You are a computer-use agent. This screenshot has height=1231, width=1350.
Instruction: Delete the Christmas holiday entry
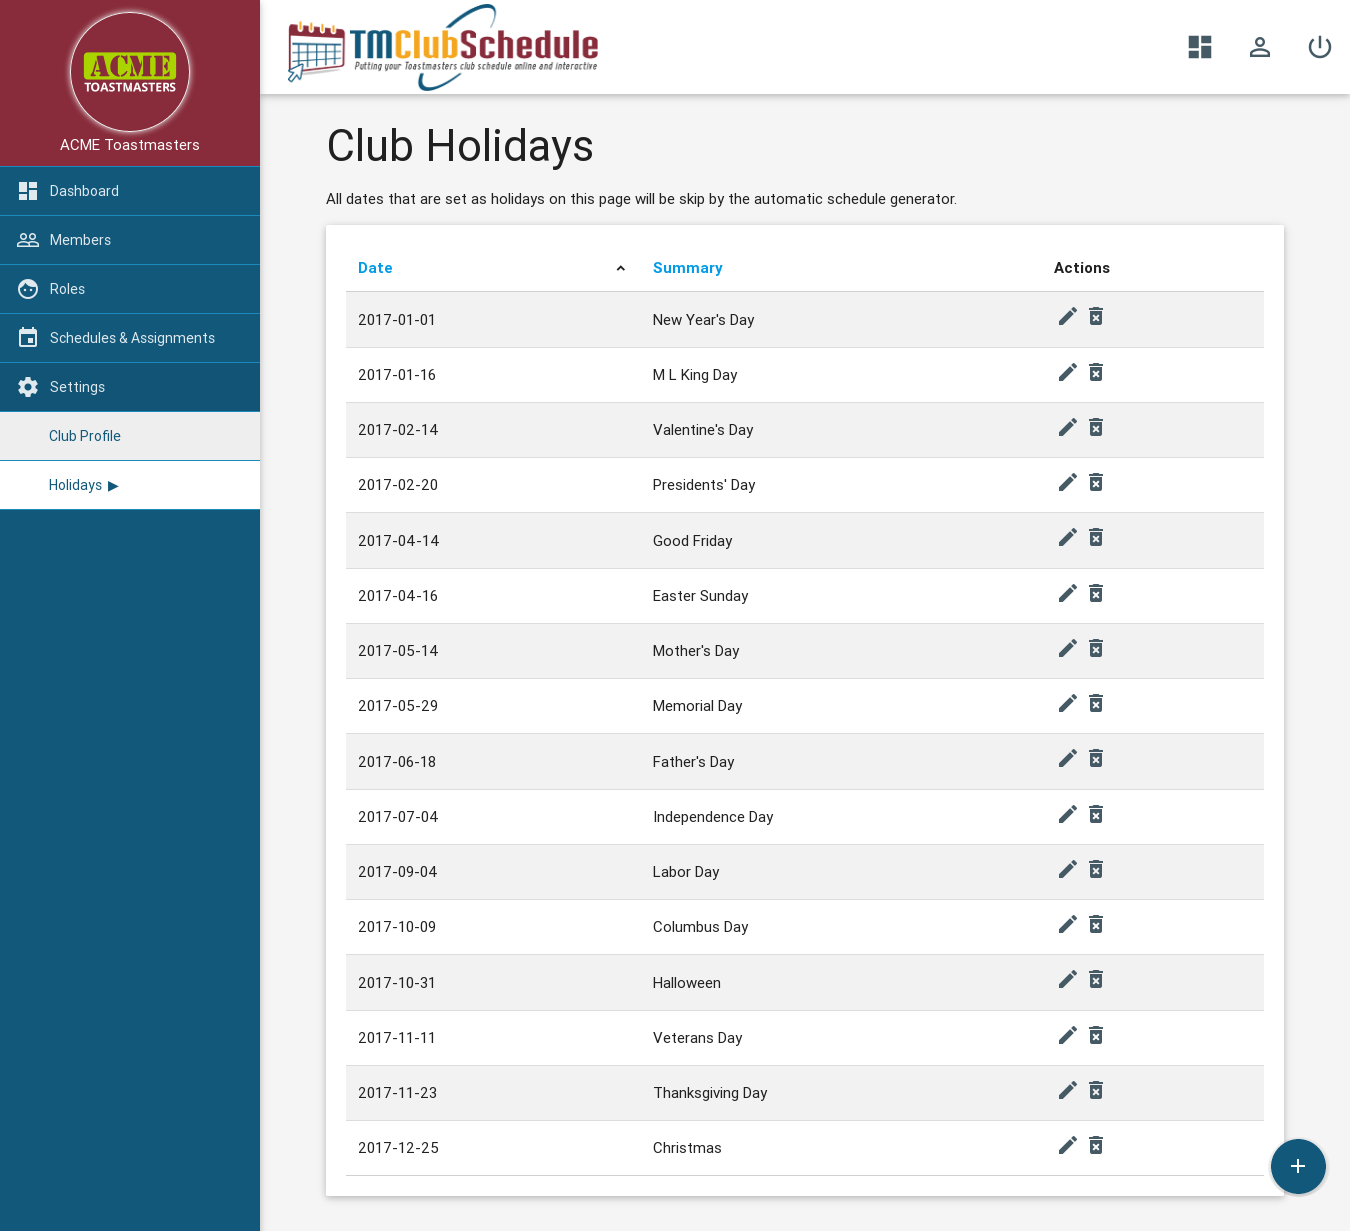[1095, 1145]
